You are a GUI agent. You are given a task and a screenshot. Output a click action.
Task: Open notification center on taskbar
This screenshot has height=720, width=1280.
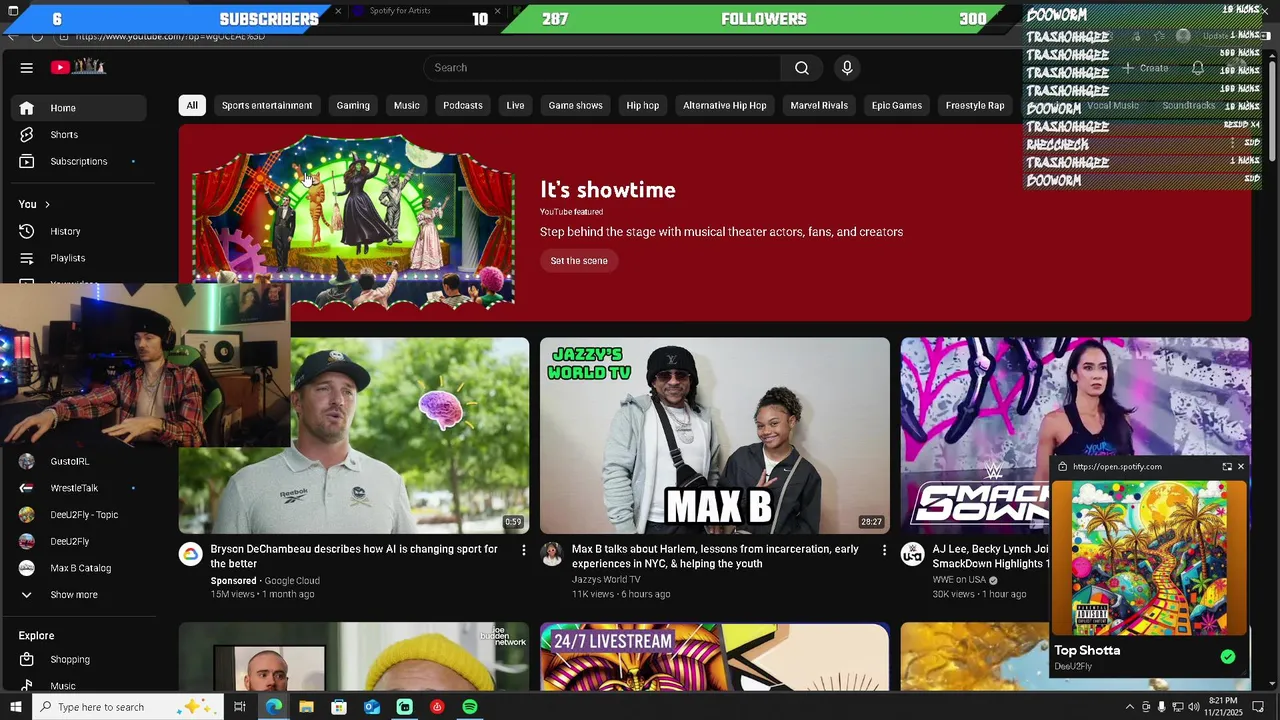click(x=1259, y=707)
